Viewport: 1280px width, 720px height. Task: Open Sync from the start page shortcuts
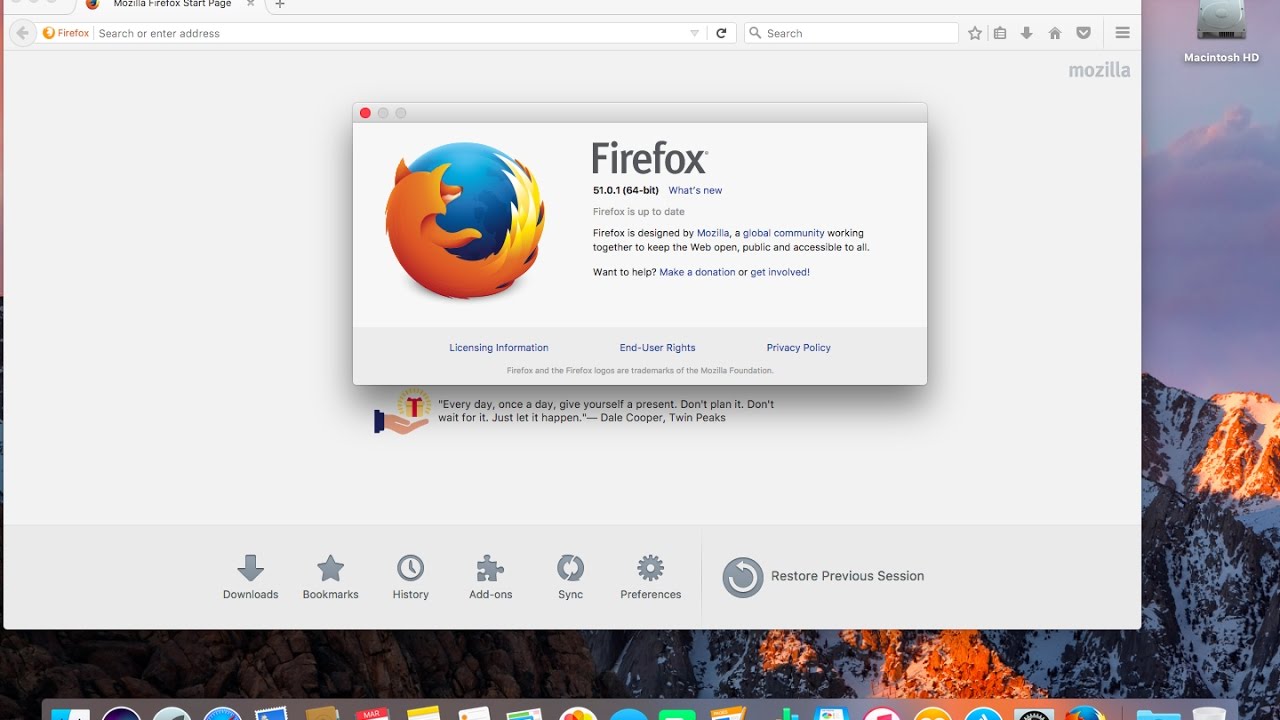(570, 577)
